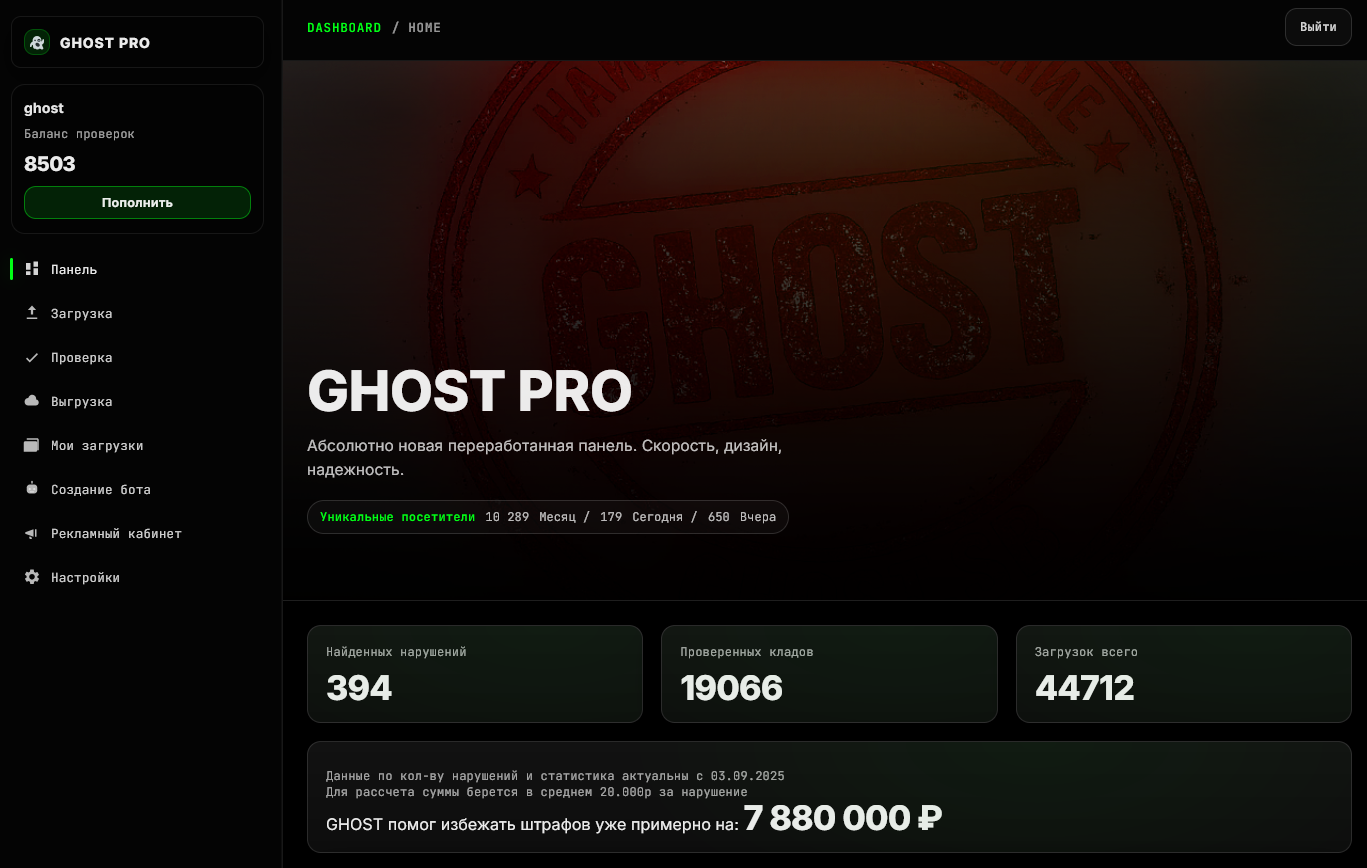The image size is (1367, 868).
Task: Click the Уникальные посетители stats pill
Action: point(548,517)
